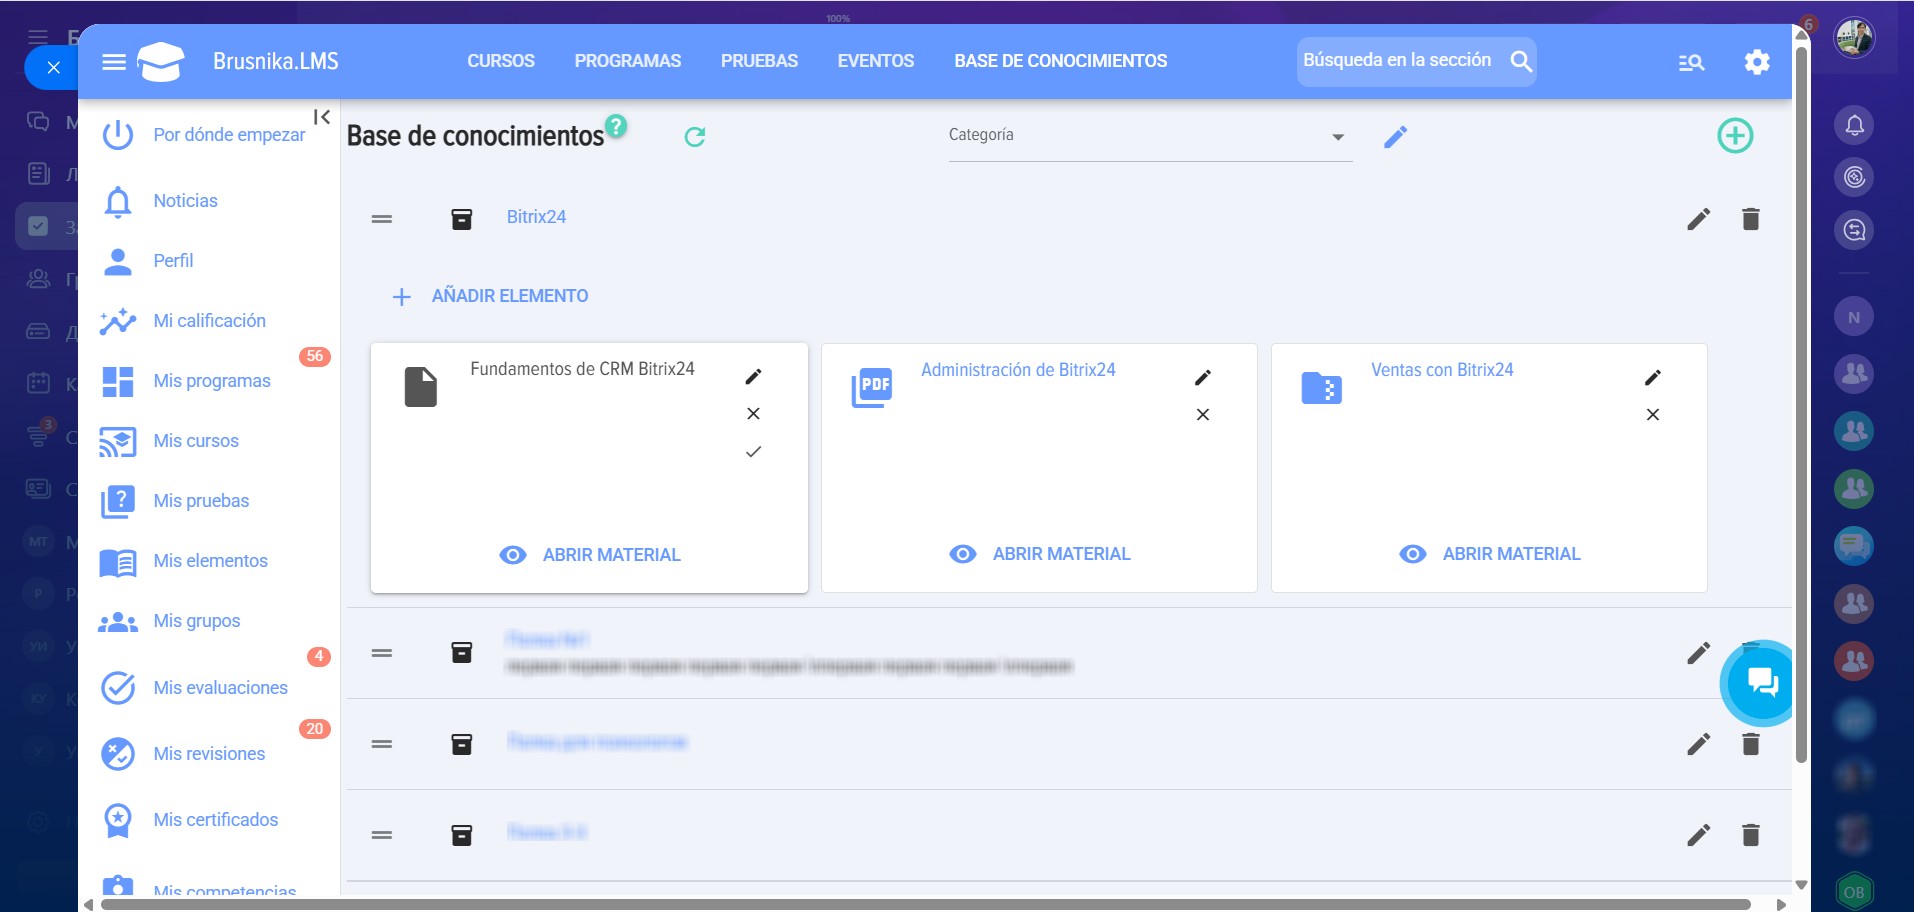Open the chat bubble floating button

[x=1761, y=683]
